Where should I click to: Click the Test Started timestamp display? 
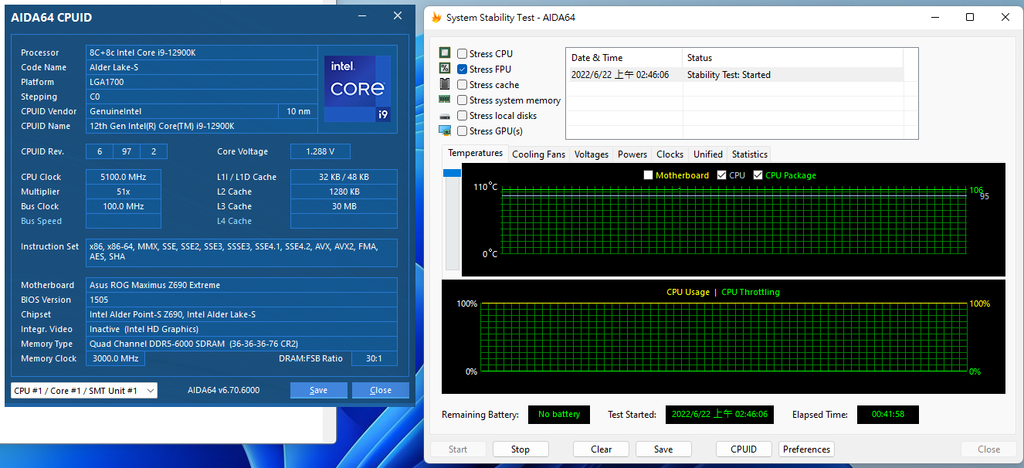719,414
